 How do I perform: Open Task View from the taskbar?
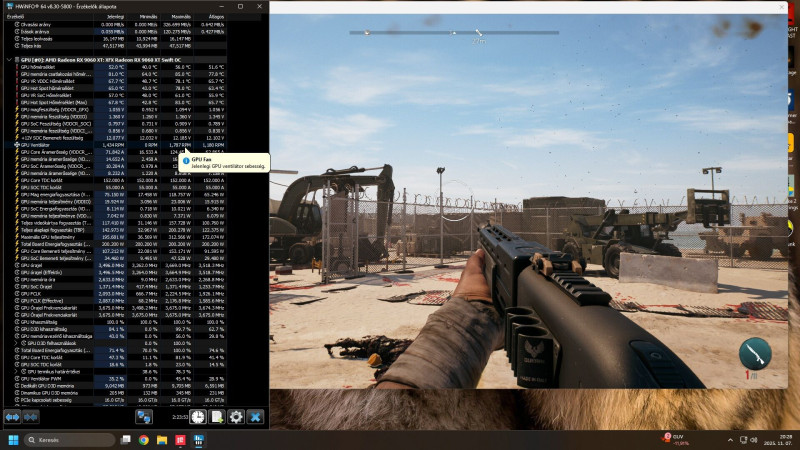pyautogui.click(x=125, y=440)
